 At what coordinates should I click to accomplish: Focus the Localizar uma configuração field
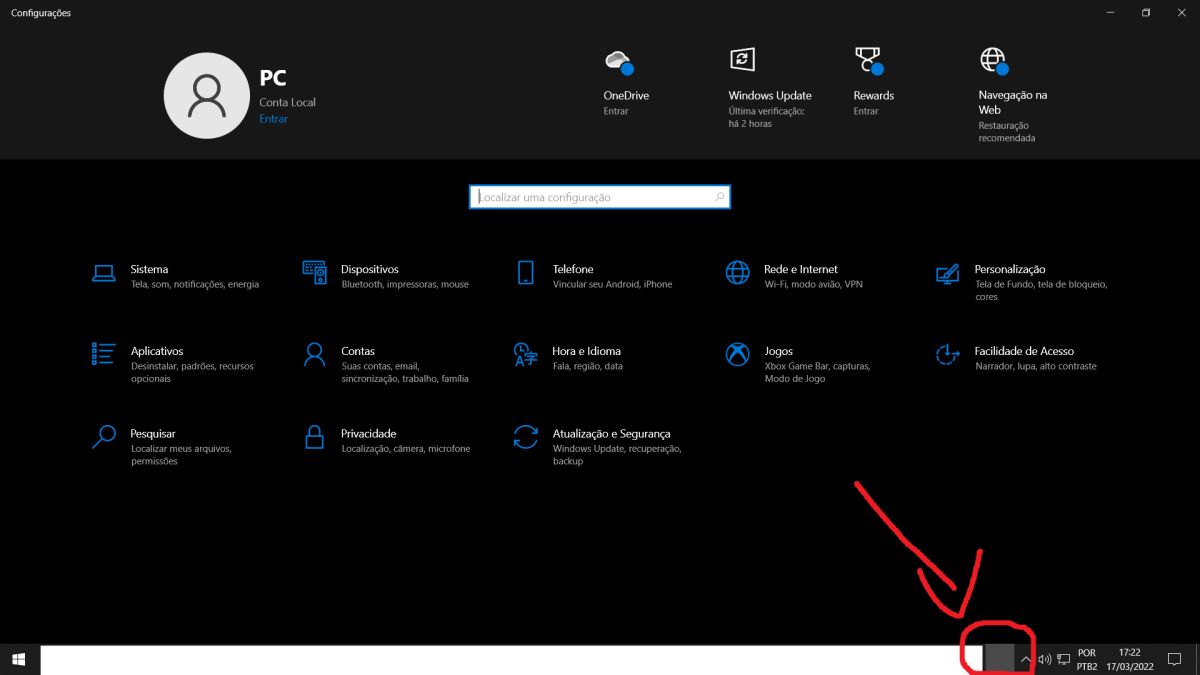(599, 198)
